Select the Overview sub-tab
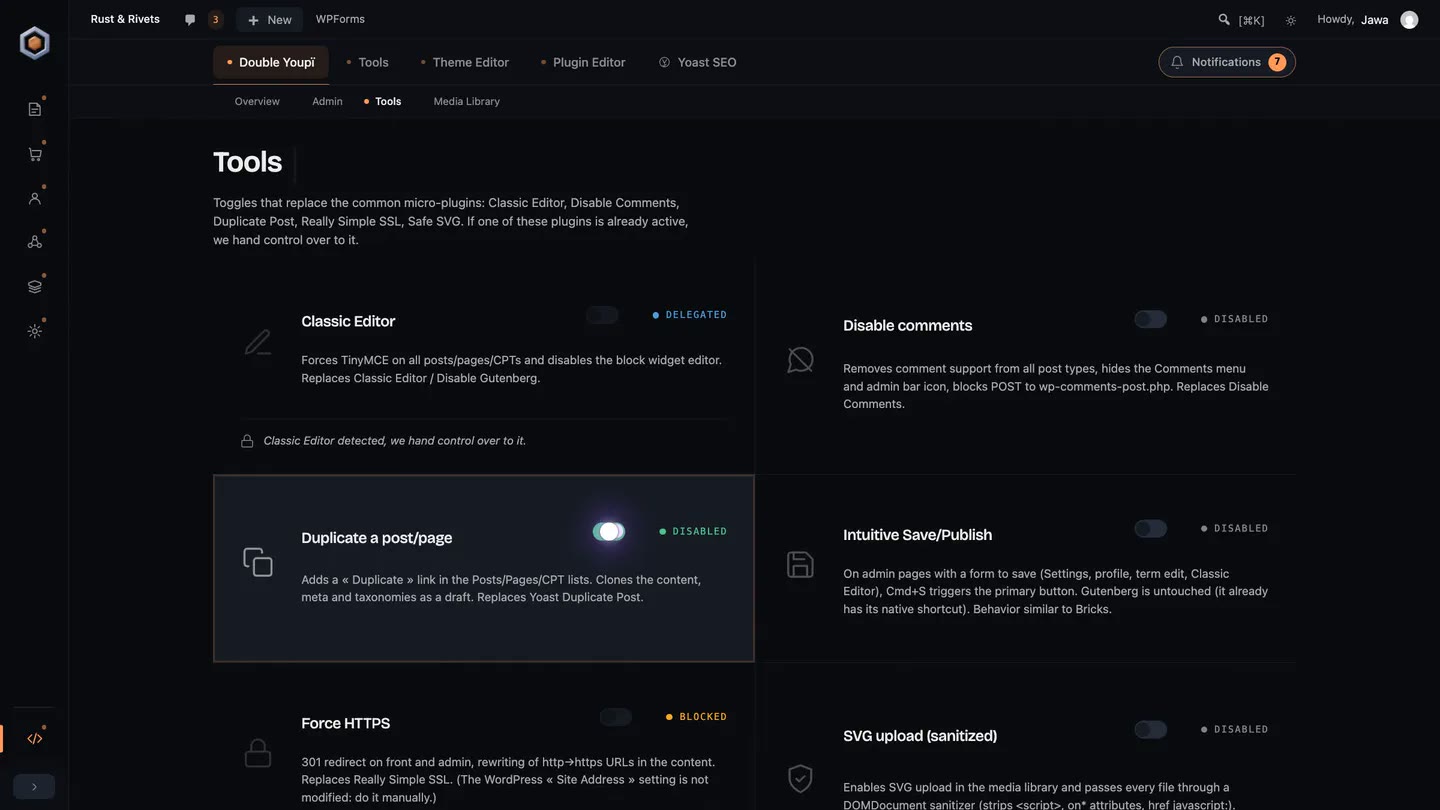This screenshot has width=1440, height=810. click(257, 101)
